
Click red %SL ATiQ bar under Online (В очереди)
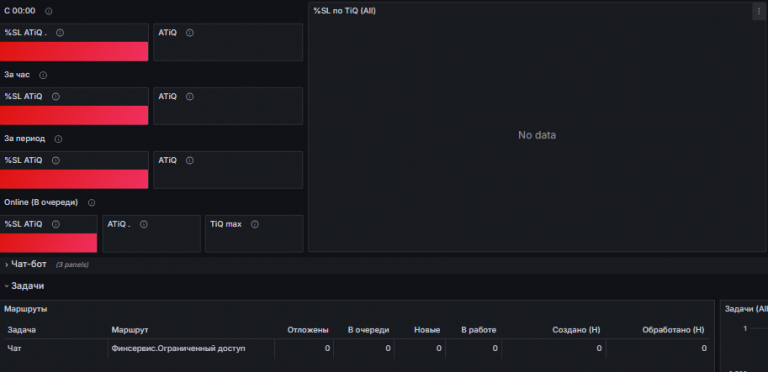click(x=48, y=243)
